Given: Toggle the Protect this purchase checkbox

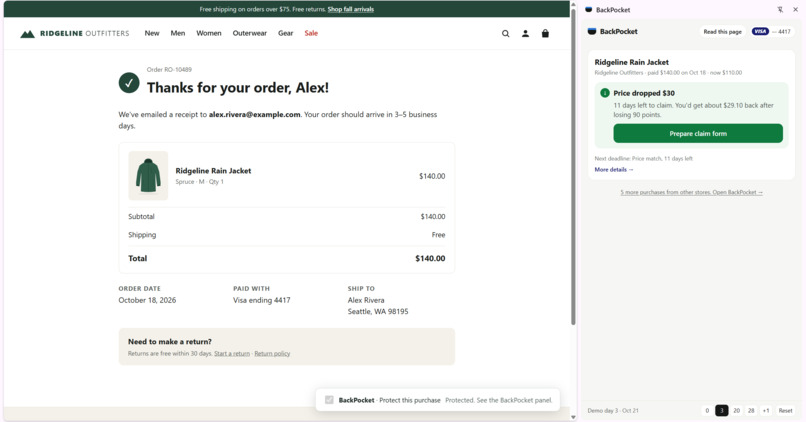Looking at the screenshot, I should (329, 400).
